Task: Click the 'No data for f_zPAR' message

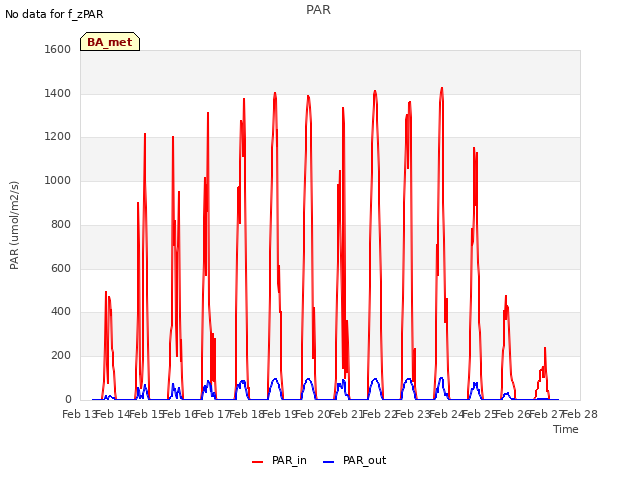Action: tap(54, 14)
